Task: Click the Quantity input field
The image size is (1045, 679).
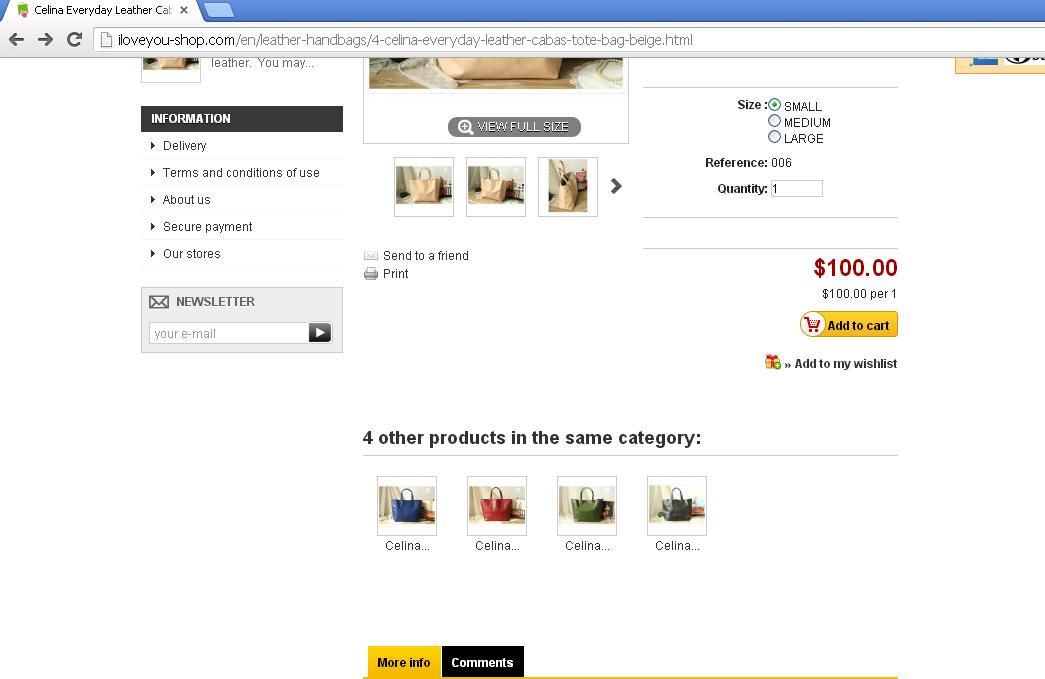Action: pyautogui.click(x=797, y=189)
